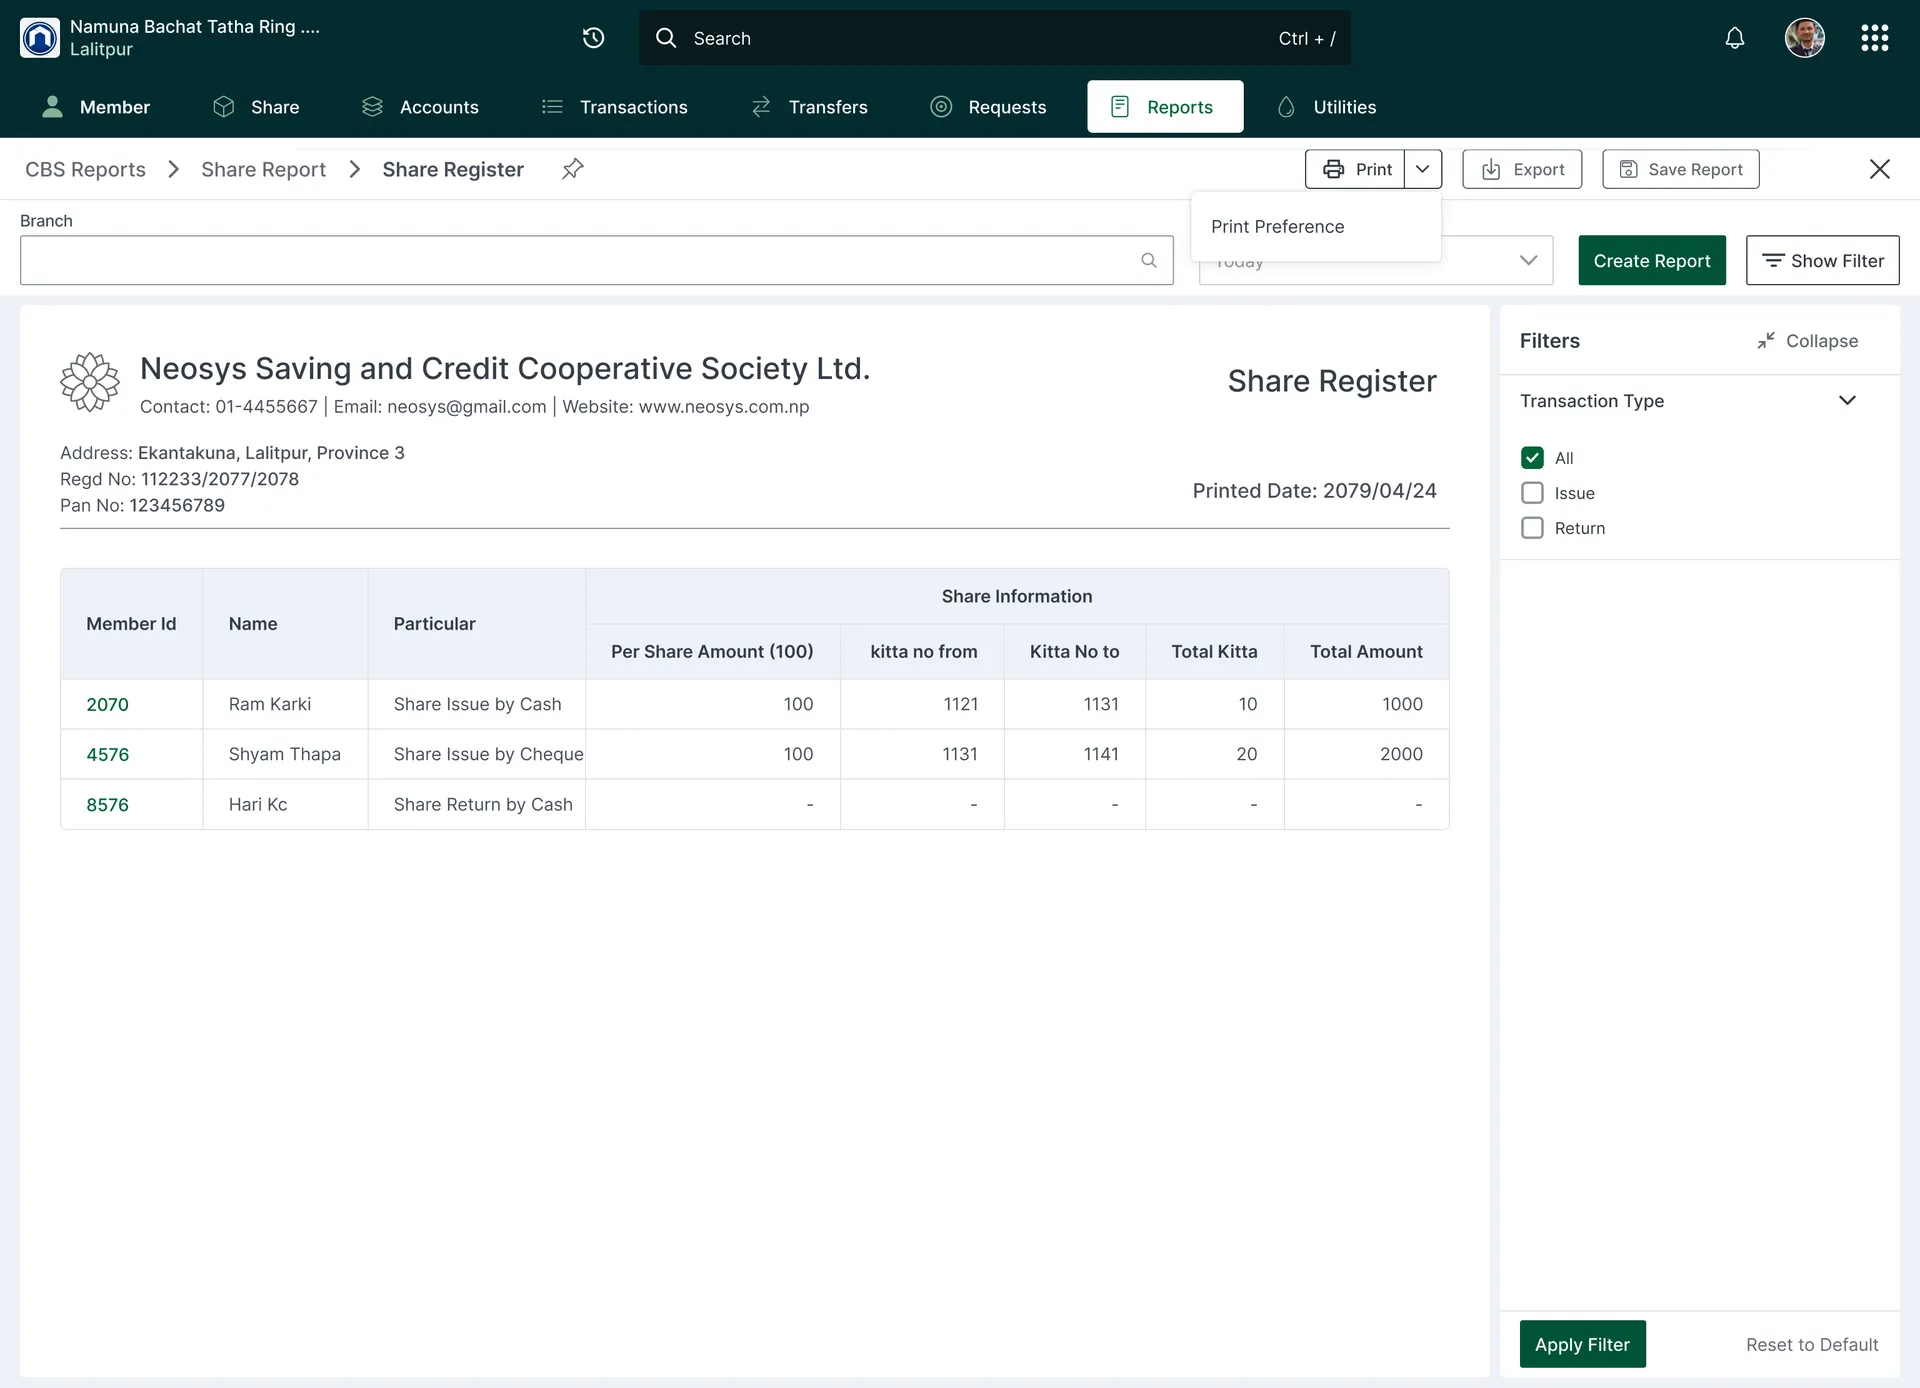The height and width of the screenshot is (1388, 1920).
Task: Click the Neosys cooperative flower logo
Action: pyautogui.click(x=90, y=381)
